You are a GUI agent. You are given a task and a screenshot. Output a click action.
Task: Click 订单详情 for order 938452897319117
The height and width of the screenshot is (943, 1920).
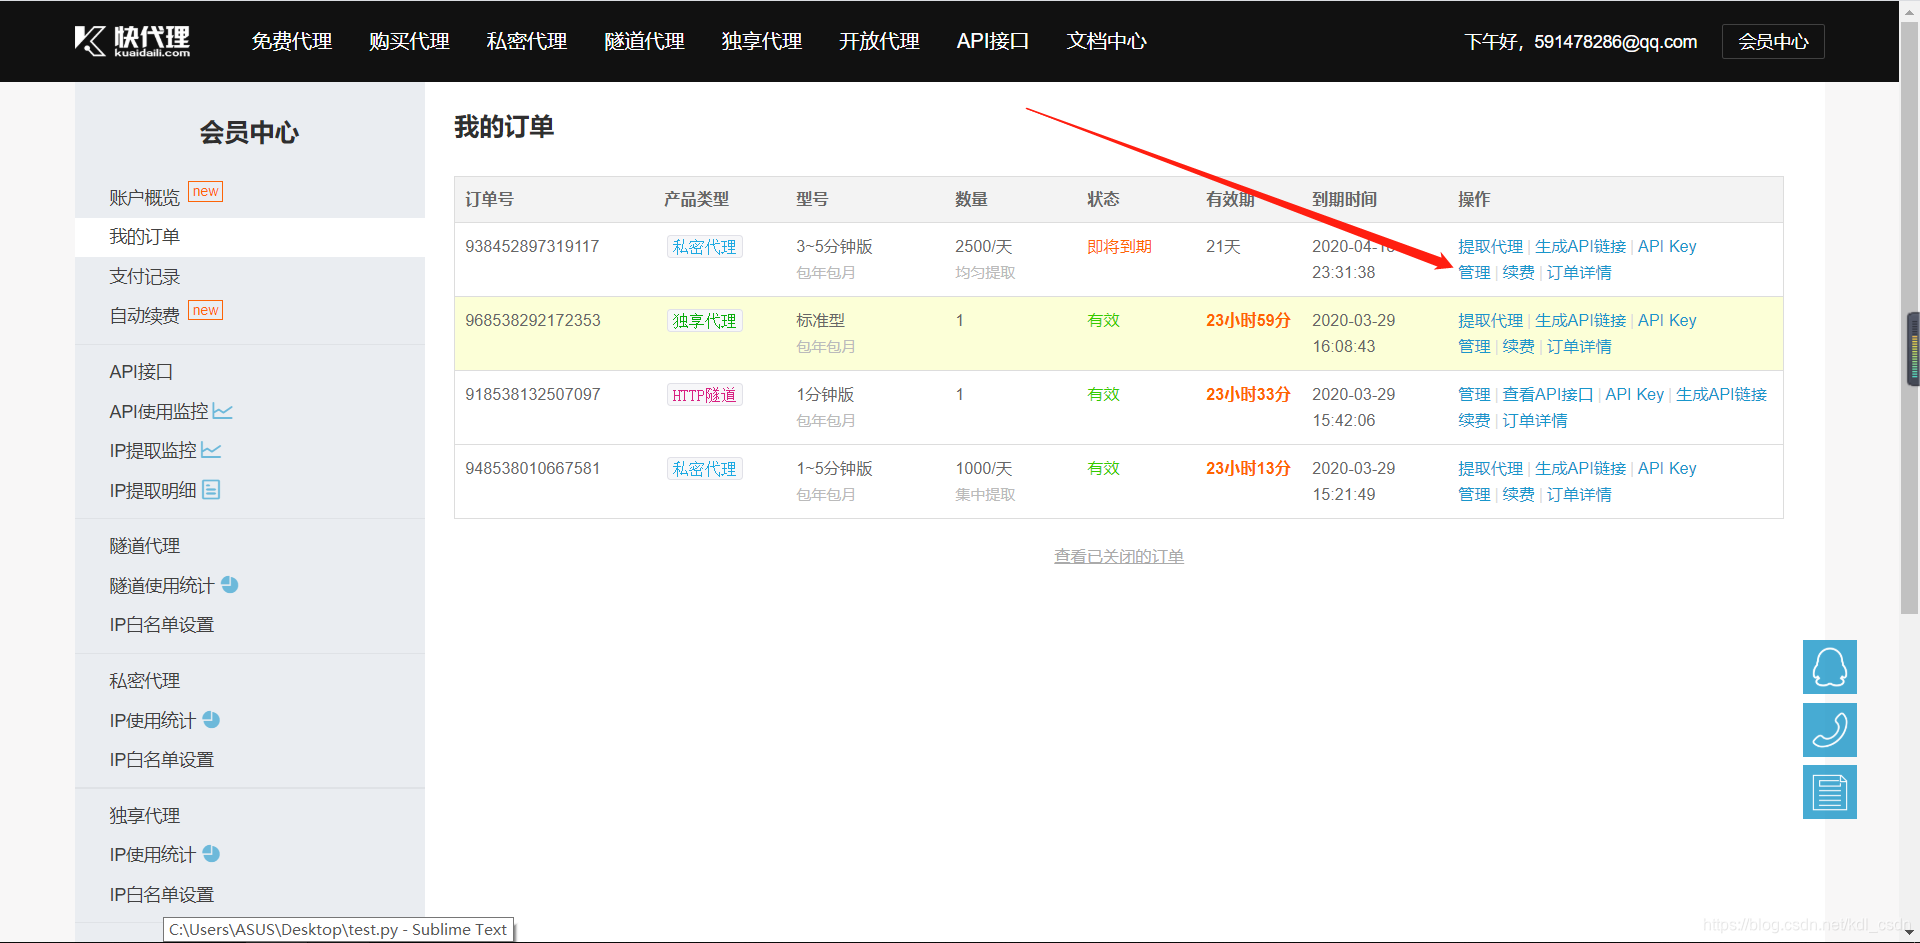pyautogui.click(x=1579, y=272)
